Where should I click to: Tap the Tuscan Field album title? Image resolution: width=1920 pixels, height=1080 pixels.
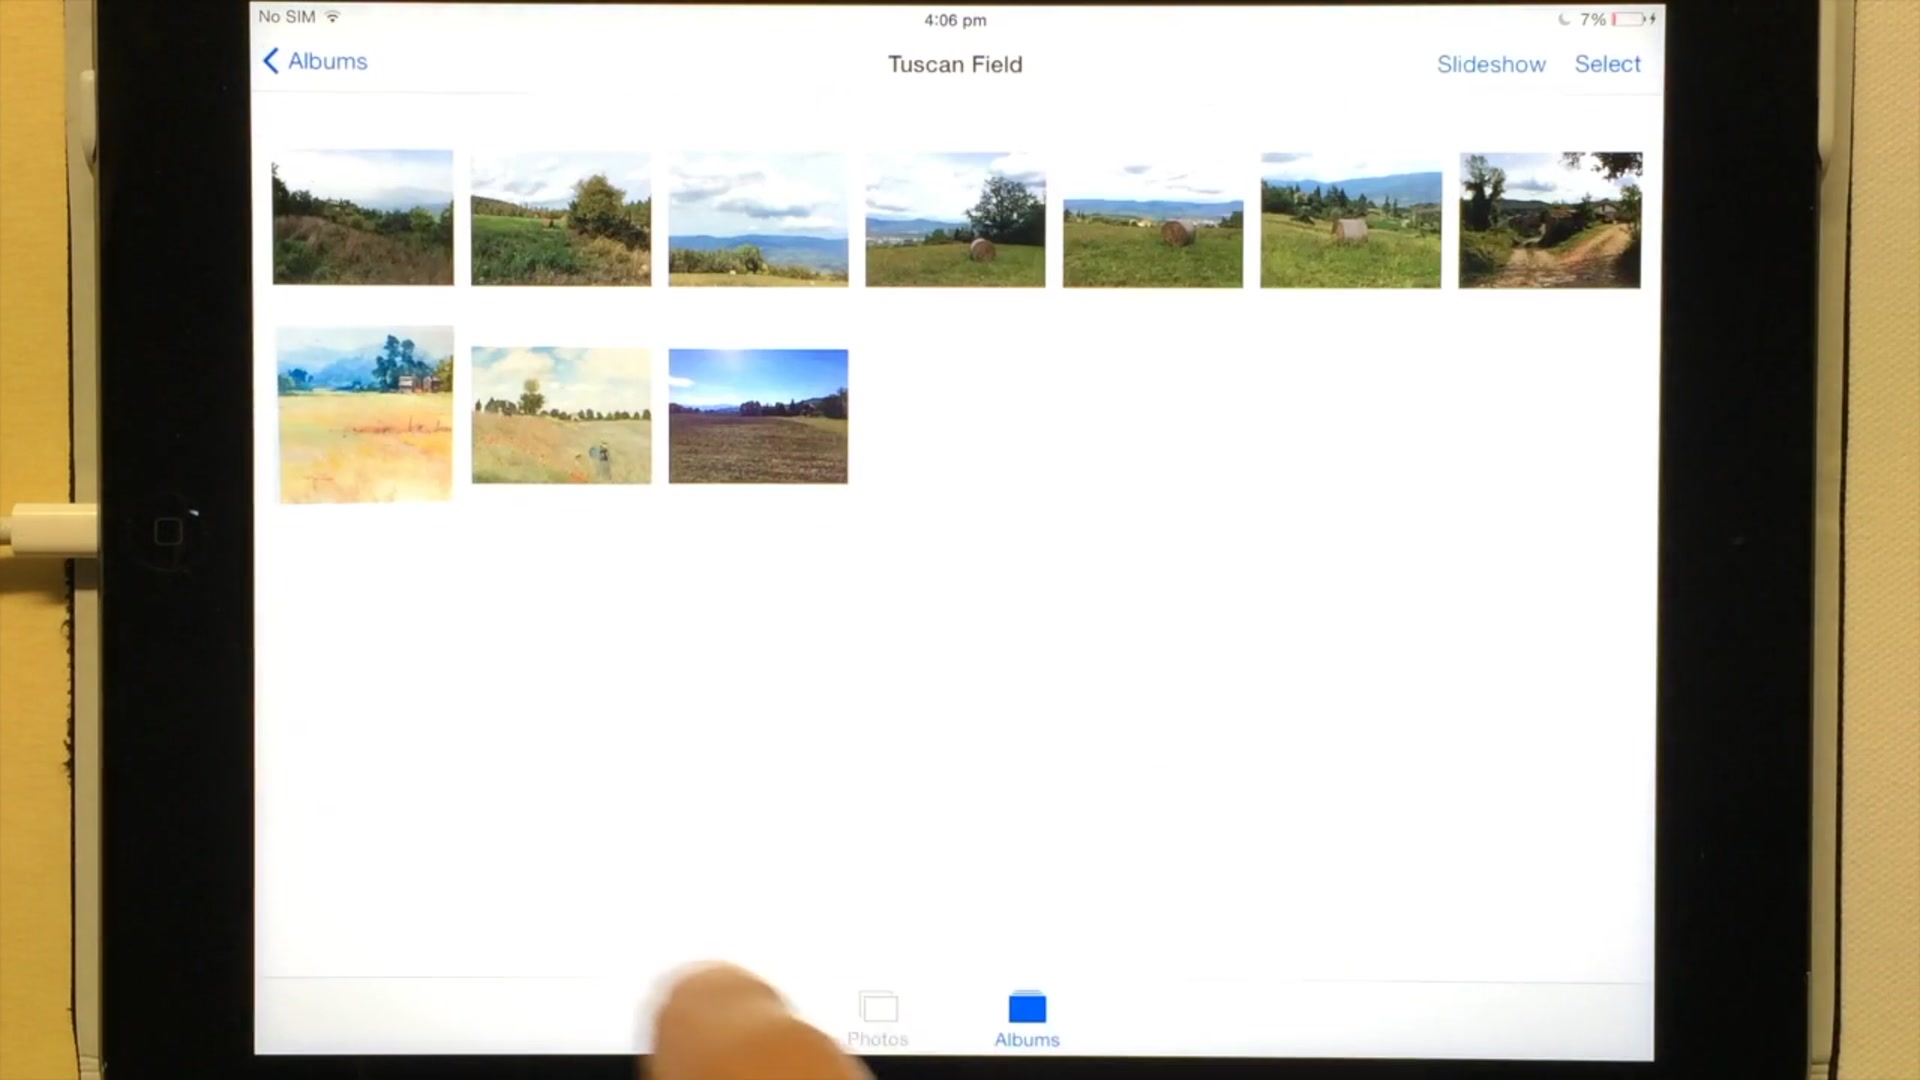pyautogui.click(x=955, y=64)
